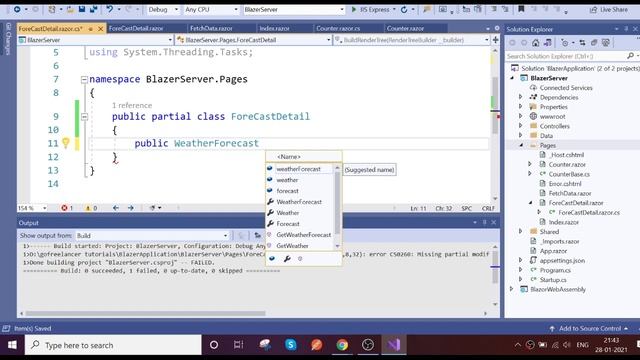
Task: Open BuildRenderTree member dropdown
Action: tap(411, 40)
